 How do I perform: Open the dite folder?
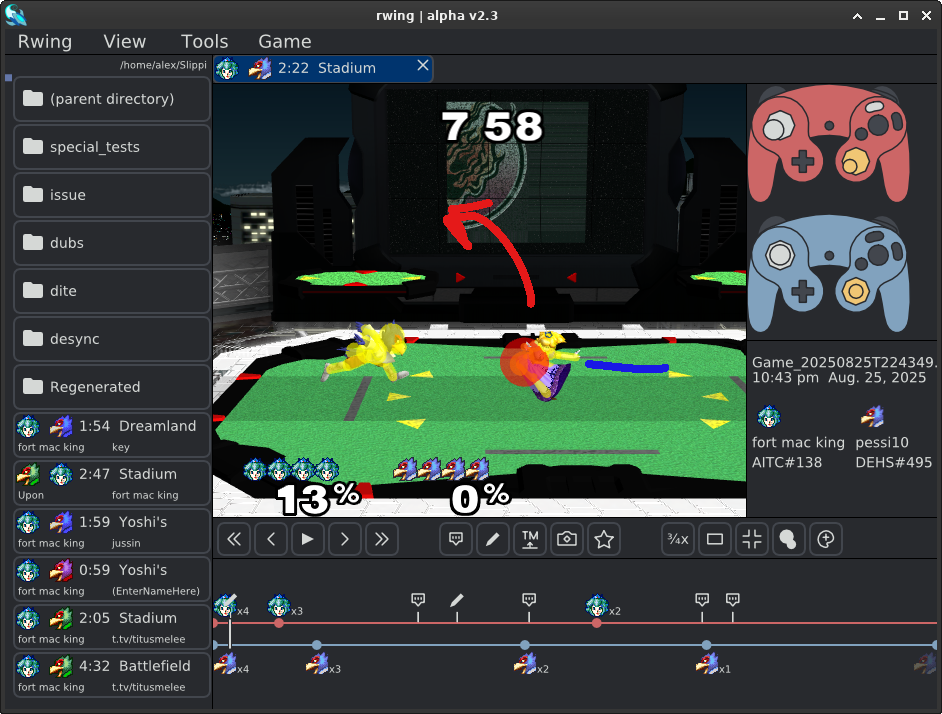112,291
